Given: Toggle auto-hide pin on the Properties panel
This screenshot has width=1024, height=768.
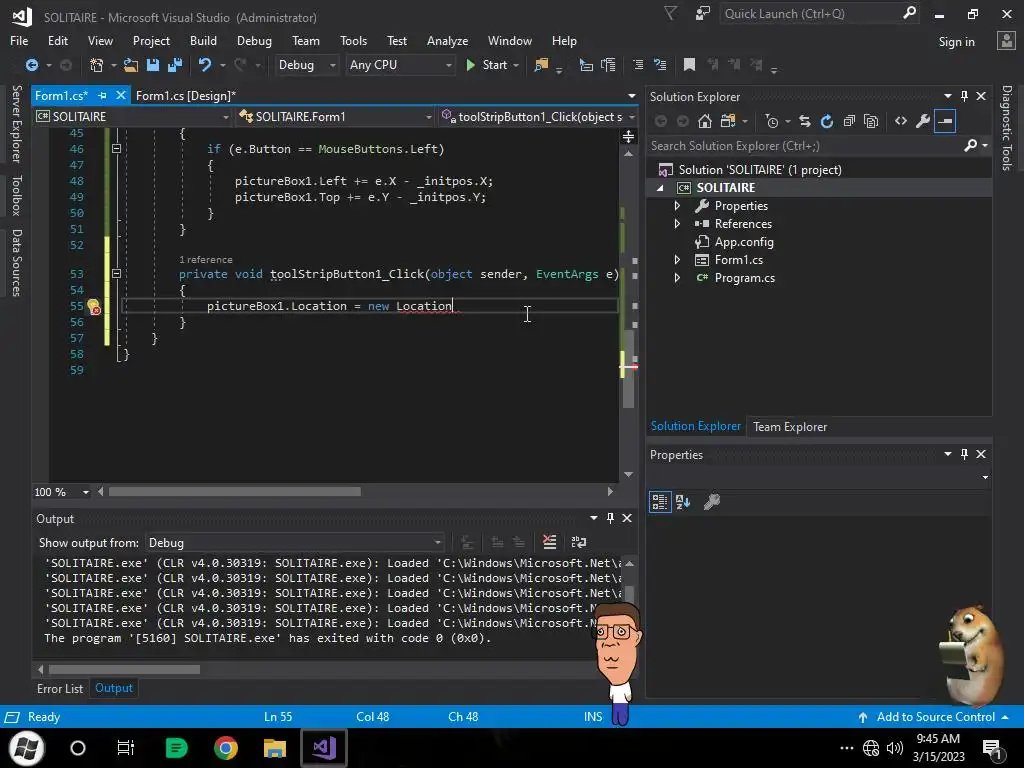Looking at the screenshot, I should pyautogui.click(x=965, y=454).
